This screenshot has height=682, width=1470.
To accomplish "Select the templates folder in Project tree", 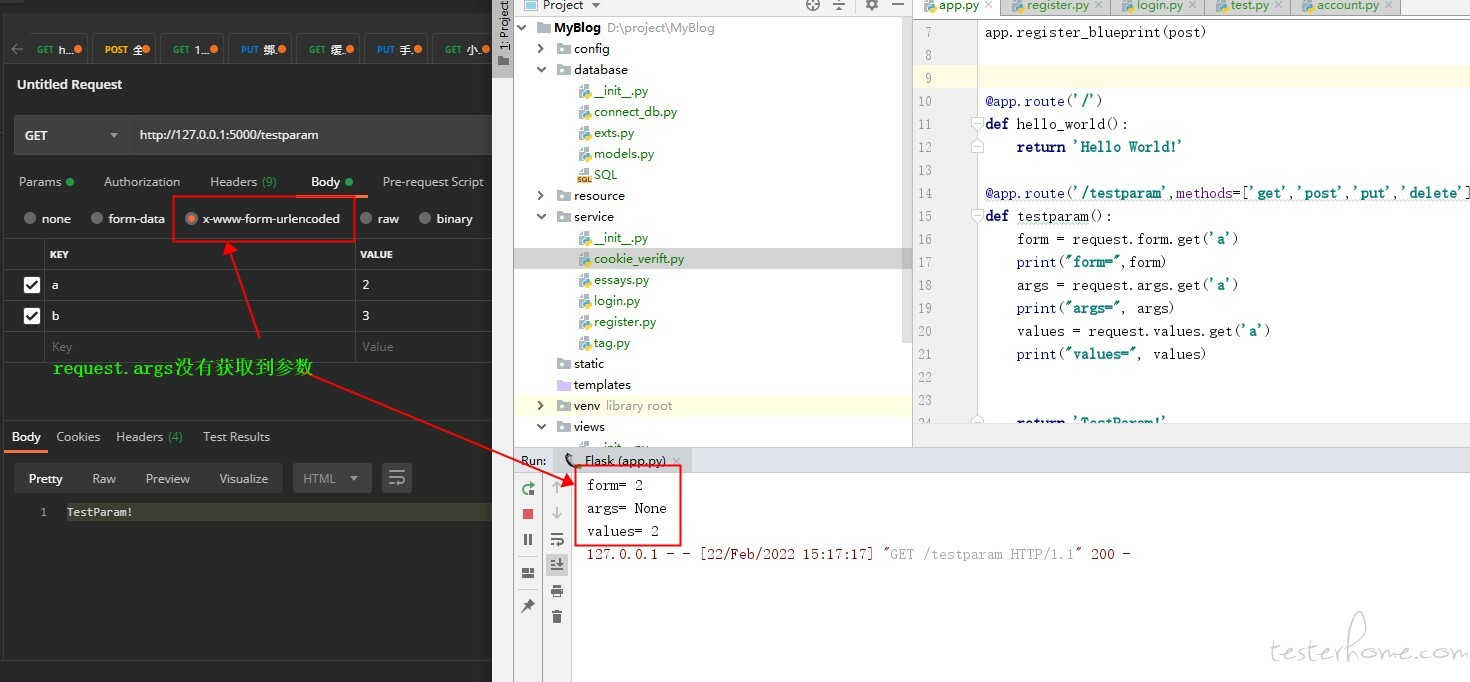I will 602,385.
